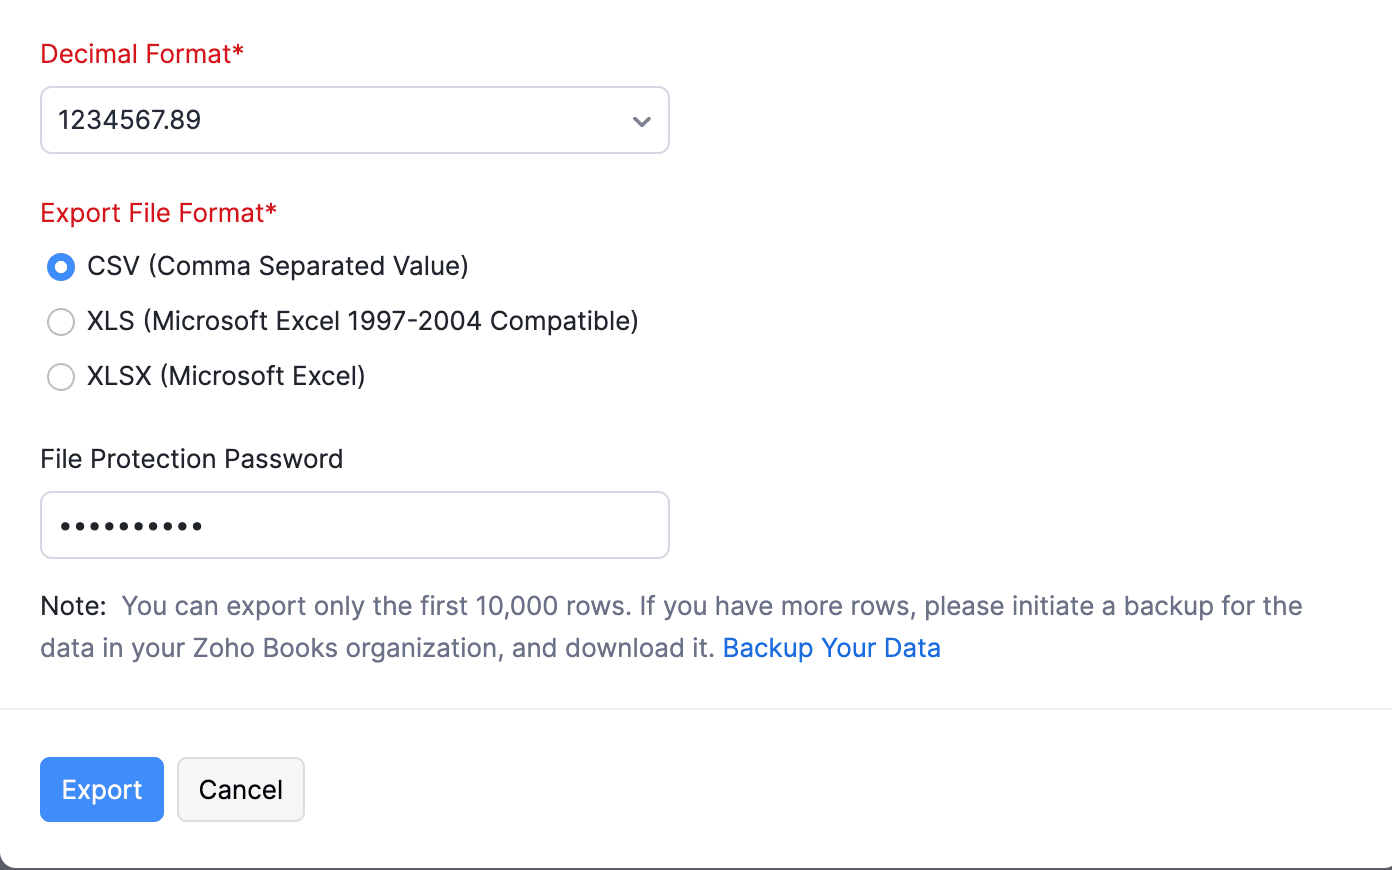Click the File Protection Password field
1392x870 pixels.
tap(355, 524)
